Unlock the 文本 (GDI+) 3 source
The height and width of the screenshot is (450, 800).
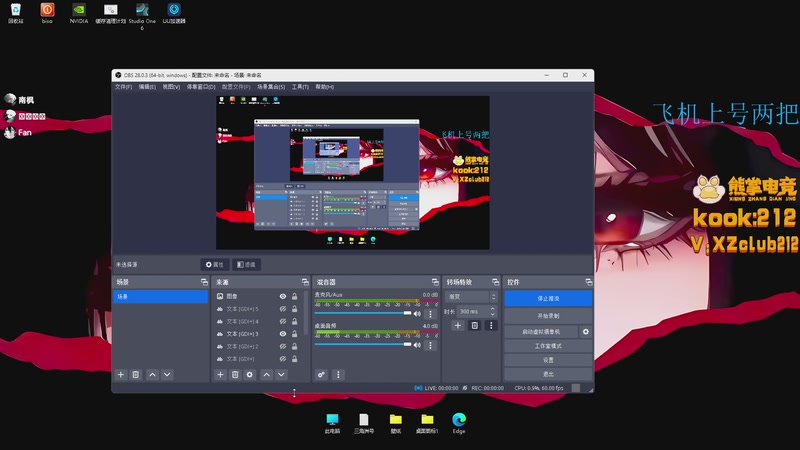coord(294,334)
